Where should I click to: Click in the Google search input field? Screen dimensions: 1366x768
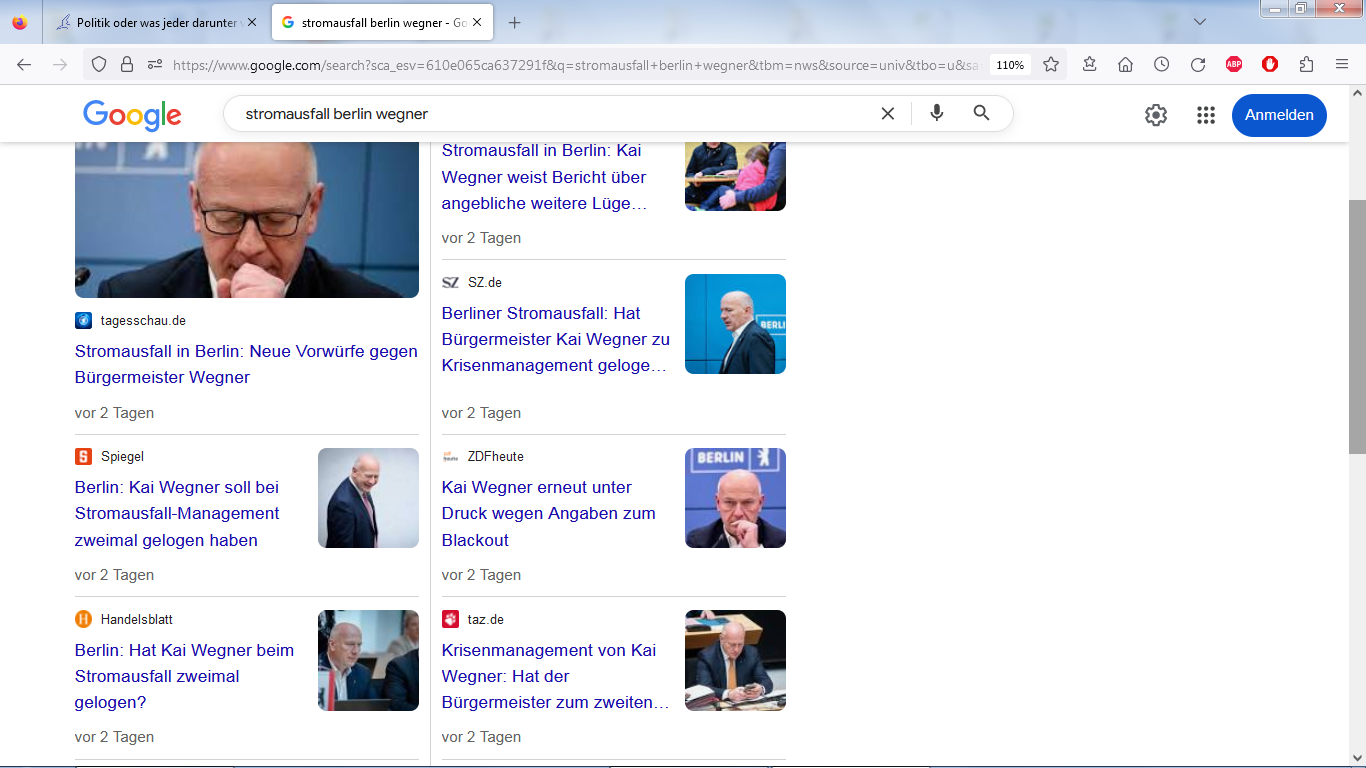(550, 114)
